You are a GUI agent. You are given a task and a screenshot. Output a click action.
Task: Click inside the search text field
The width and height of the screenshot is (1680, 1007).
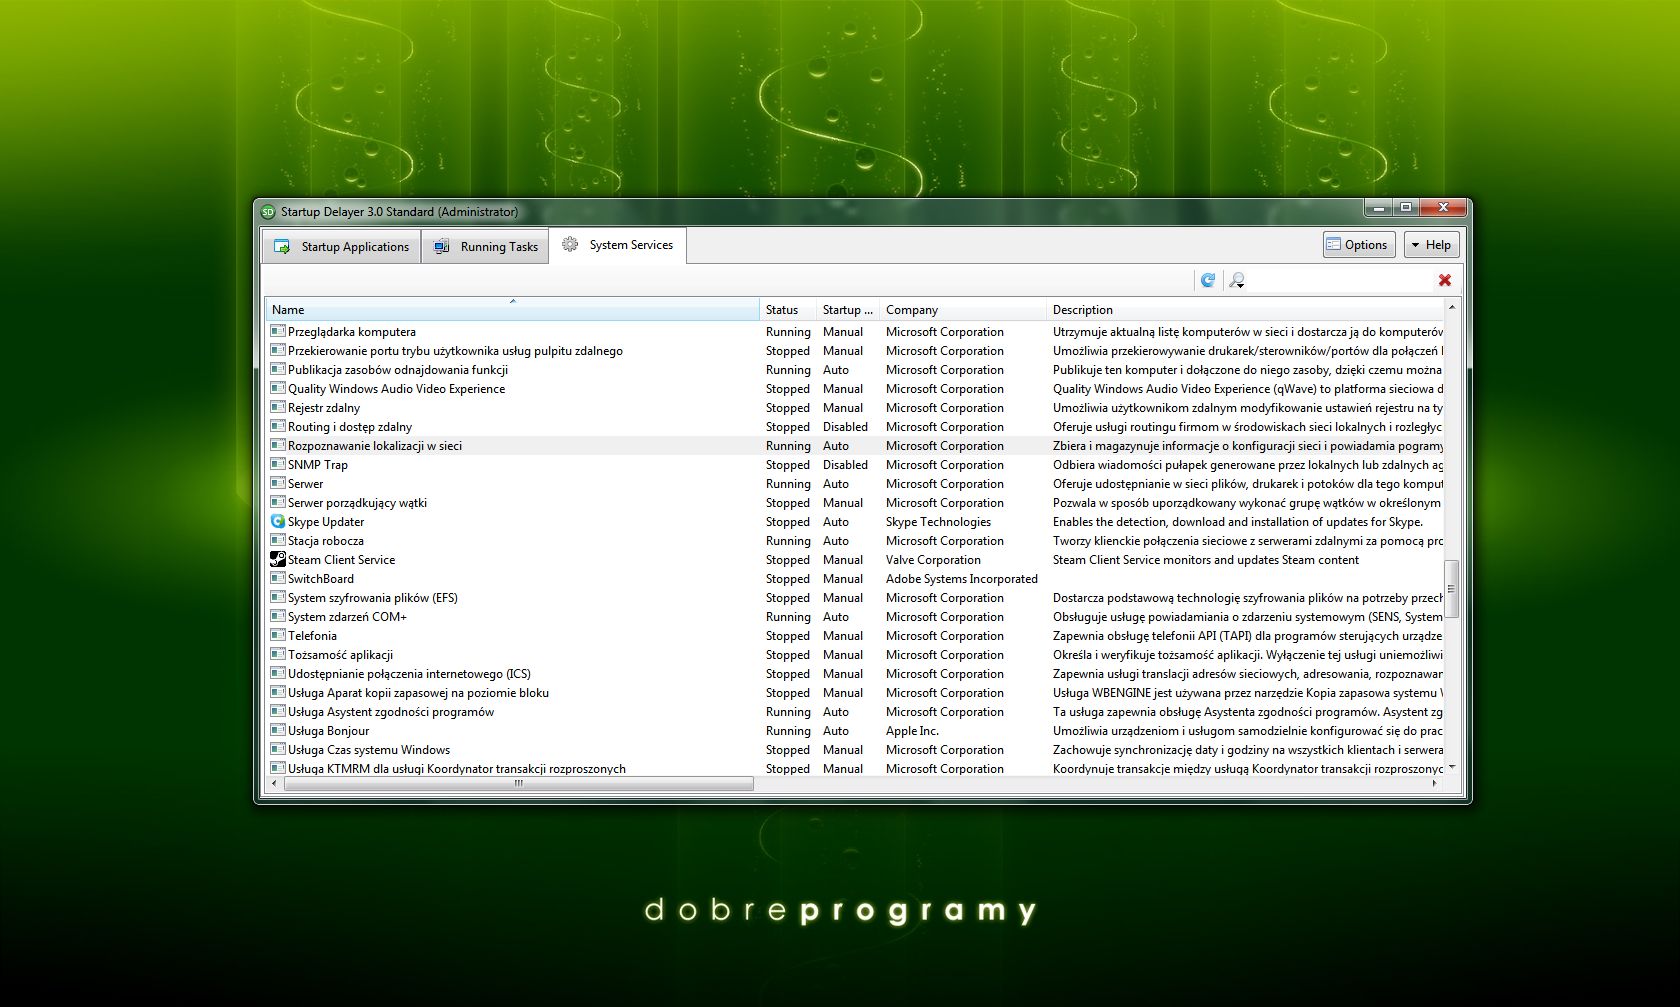(x=1340, y=280)
